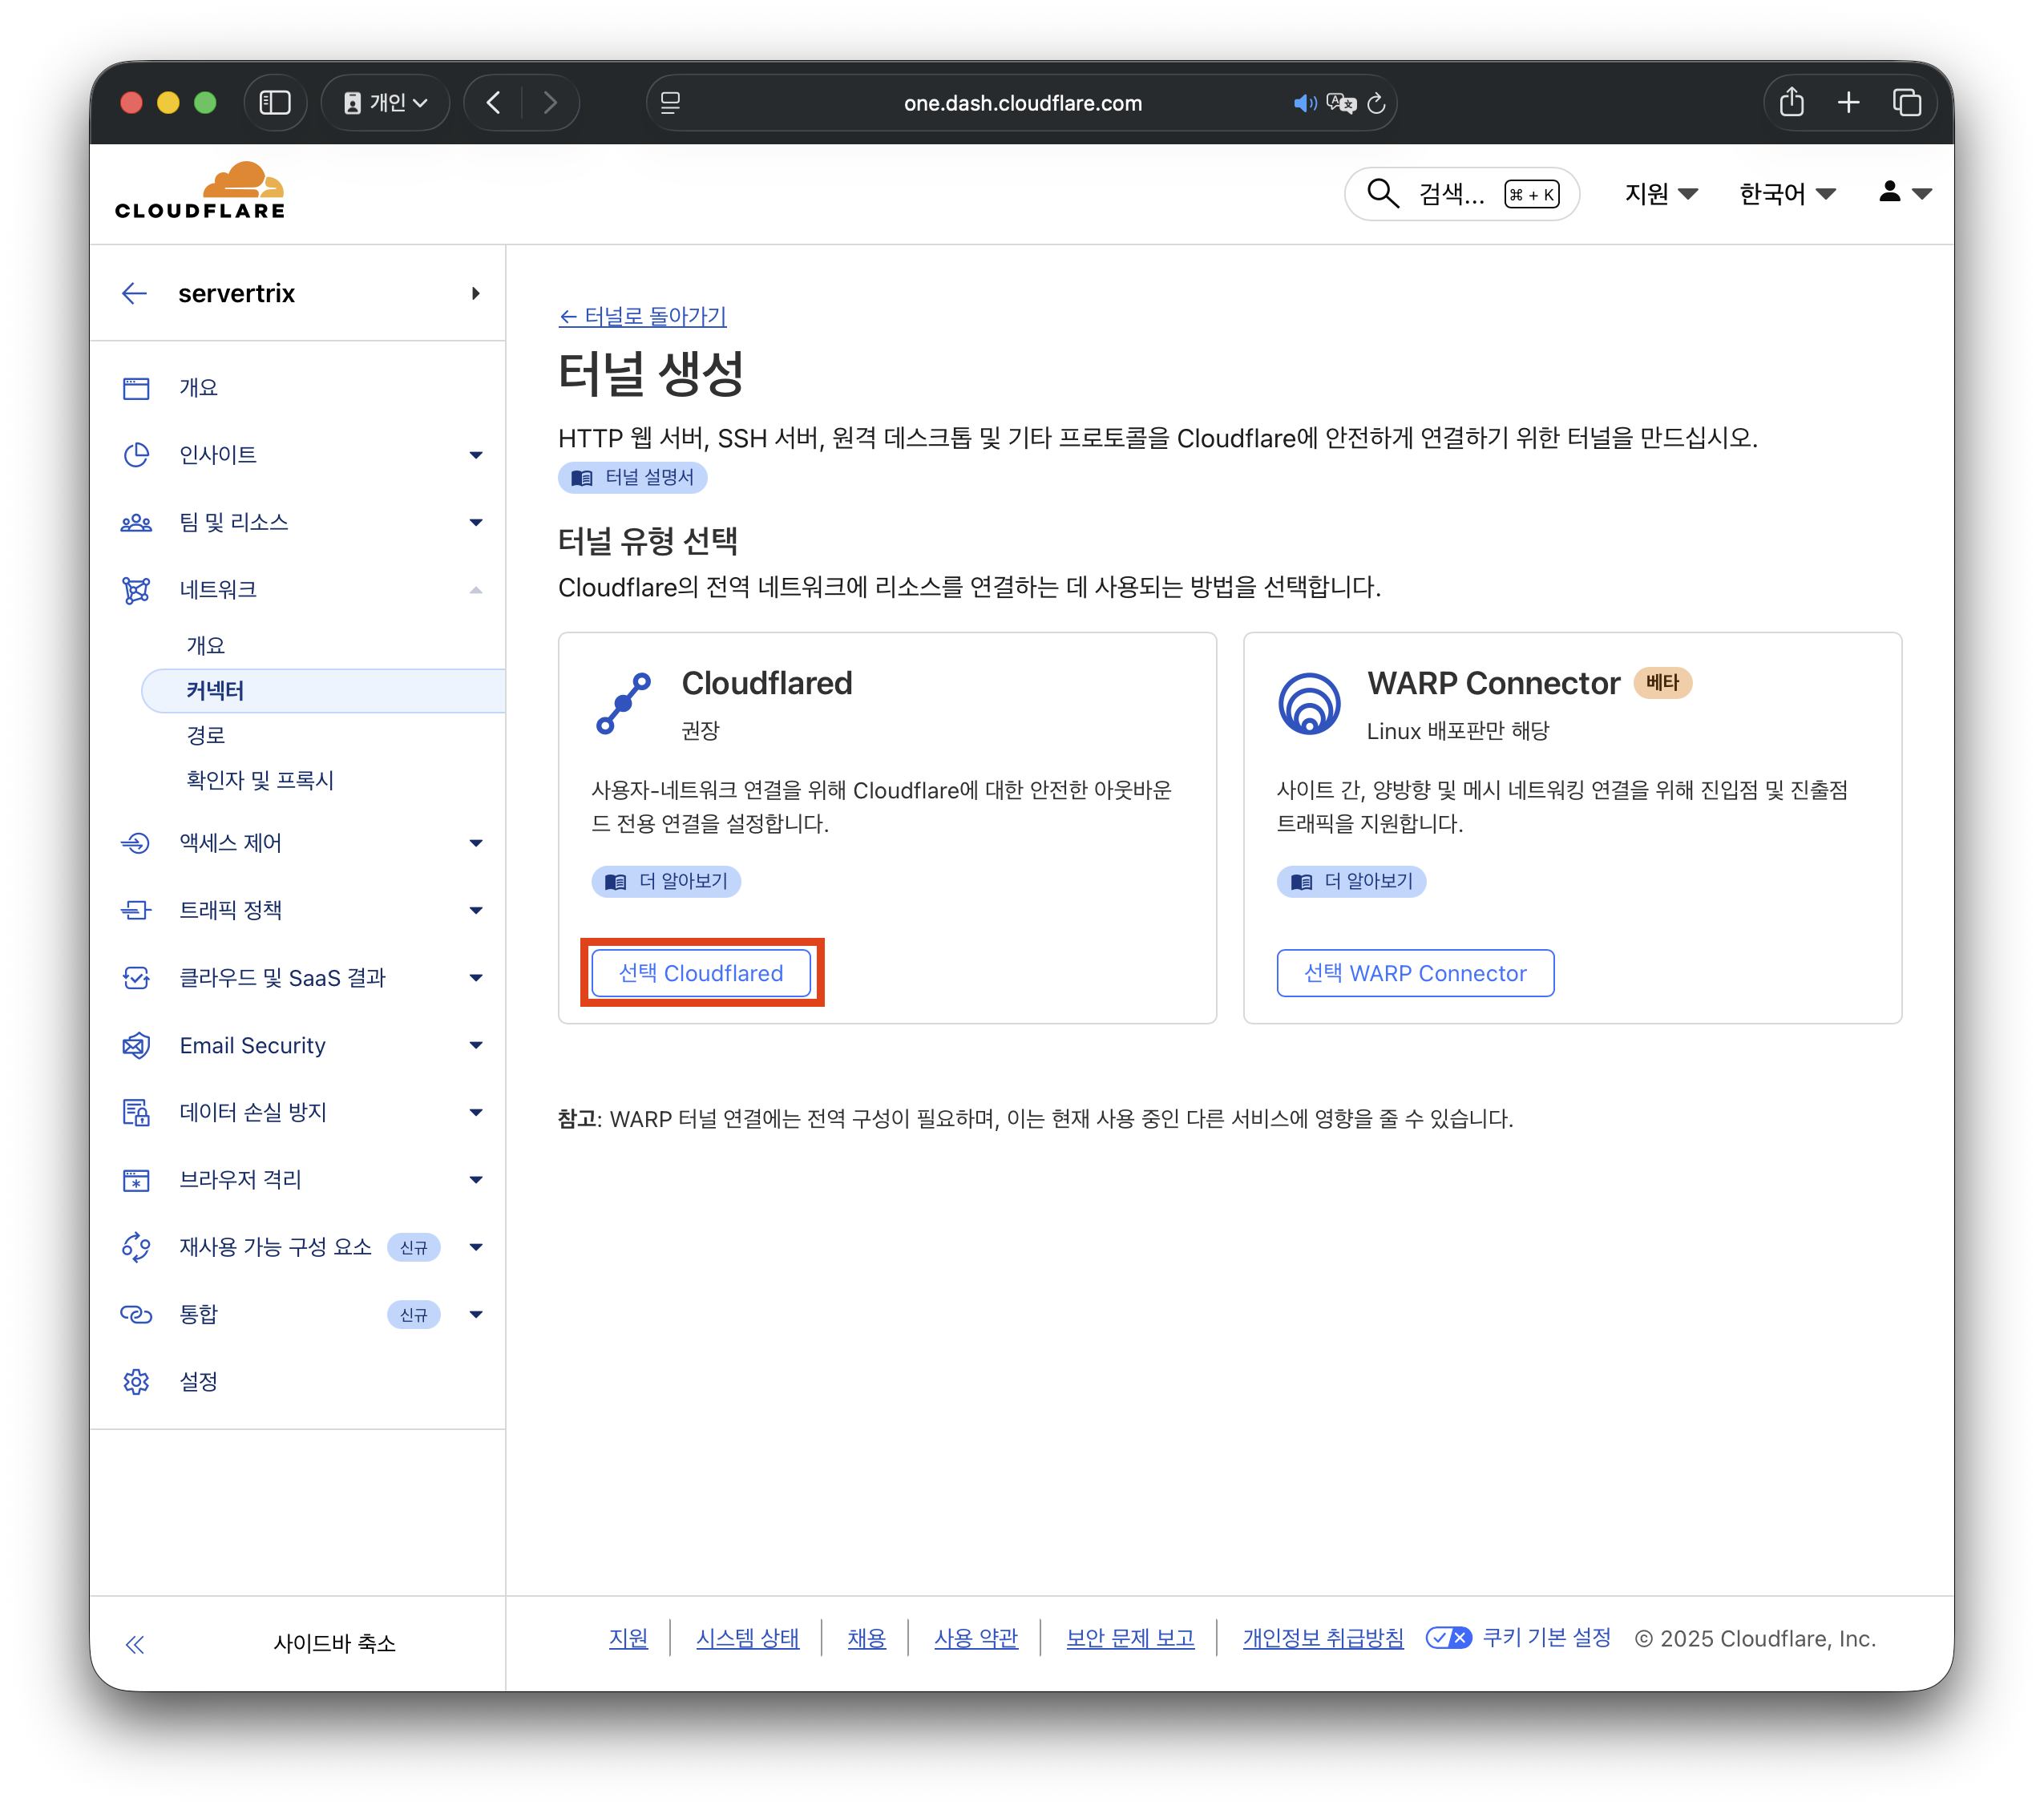Click the 선택 WARP Connector button
The height and width of the screenshot is (1810, 2044).
coord(1414,973)
